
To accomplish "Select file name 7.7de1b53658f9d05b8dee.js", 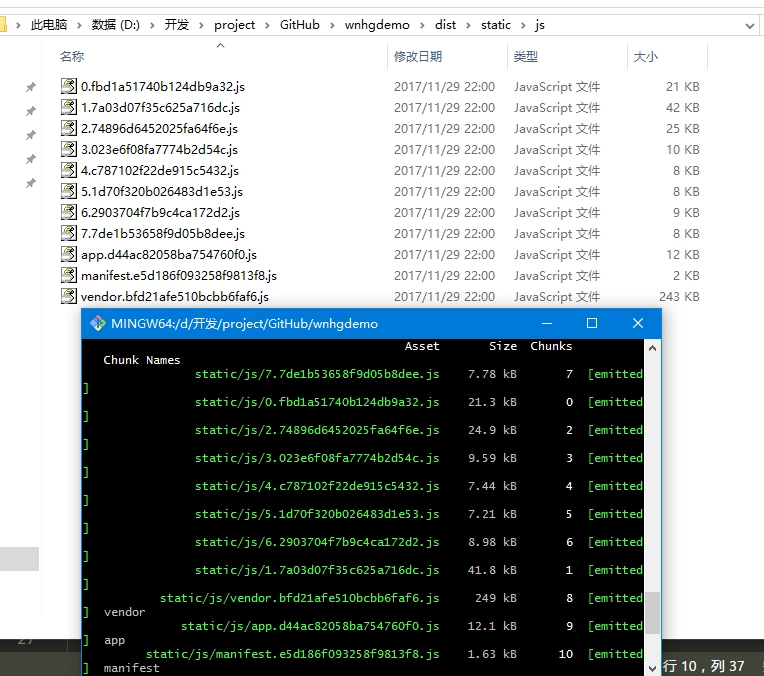I will click(163, 233).
